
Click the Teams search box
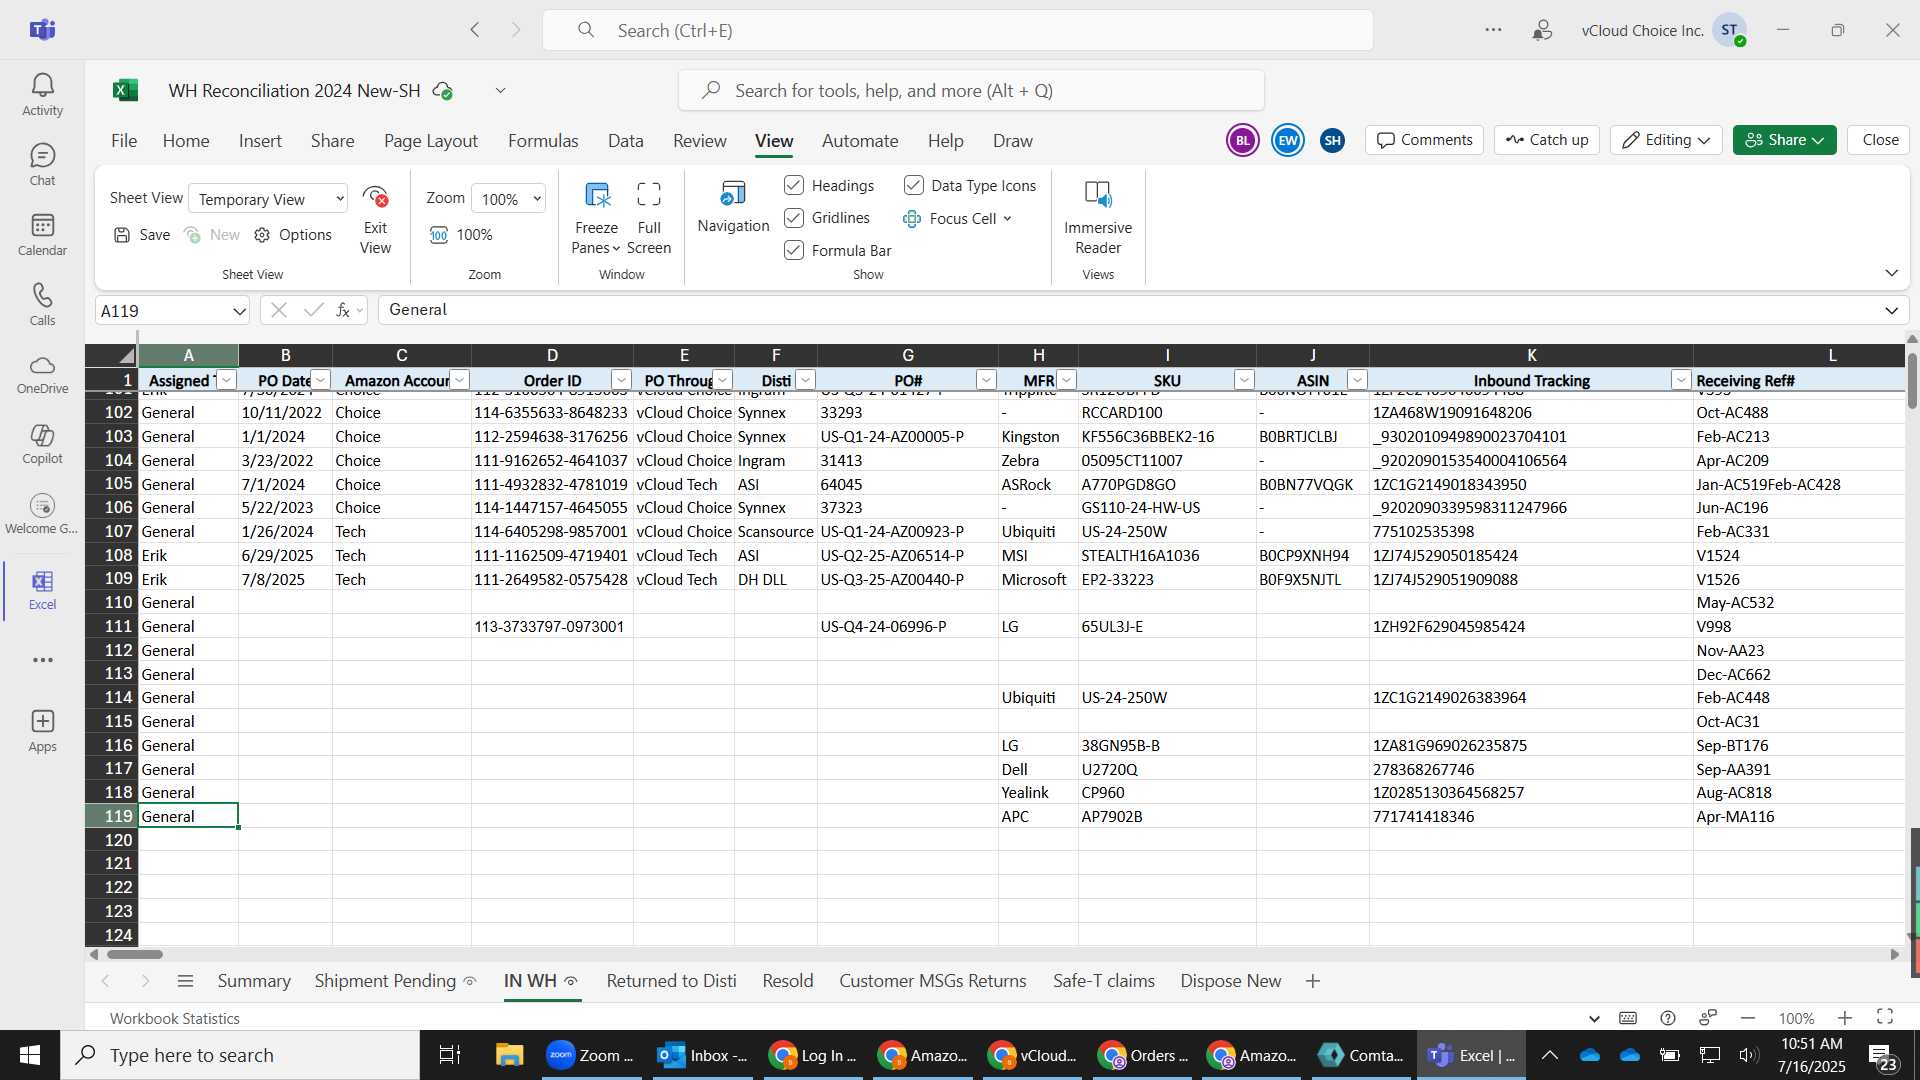click(x=957, y=30)
